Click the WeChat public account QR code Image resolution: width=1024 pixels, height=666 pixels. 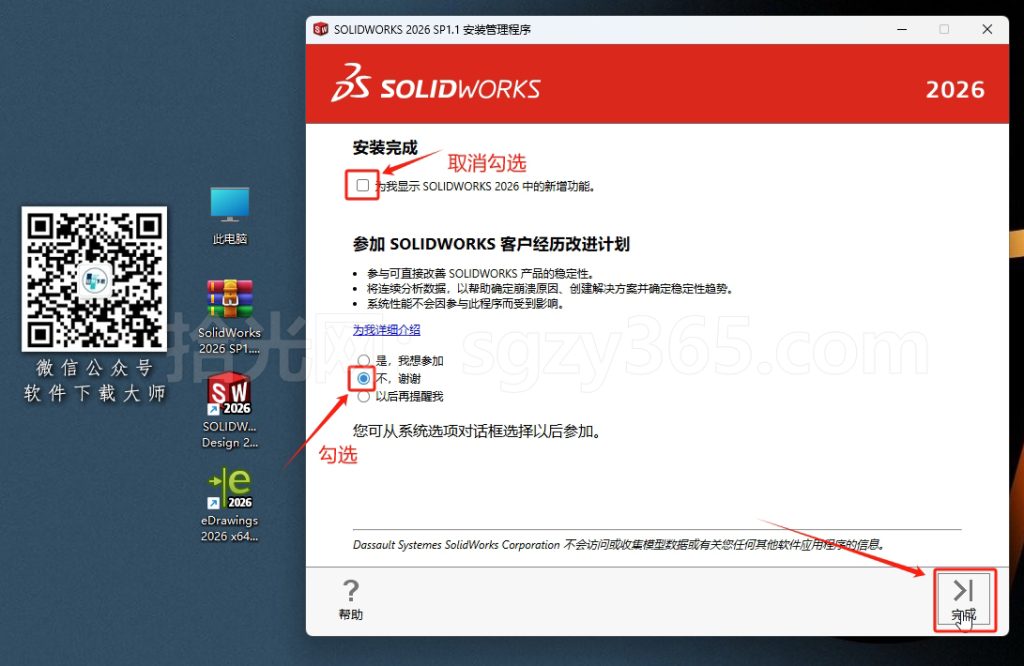(x=93, y=281)
